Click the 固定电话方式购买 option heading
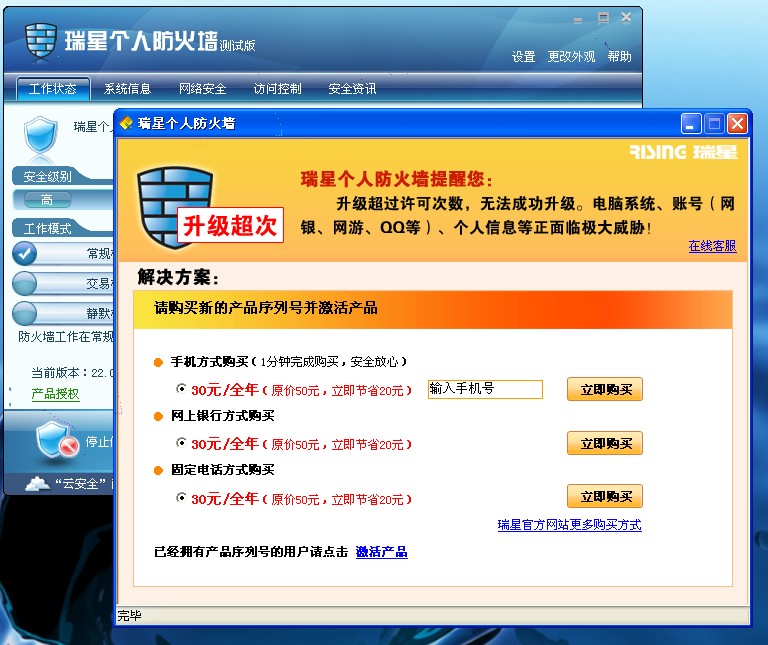 pyautogui.click(x=222, y=470)
